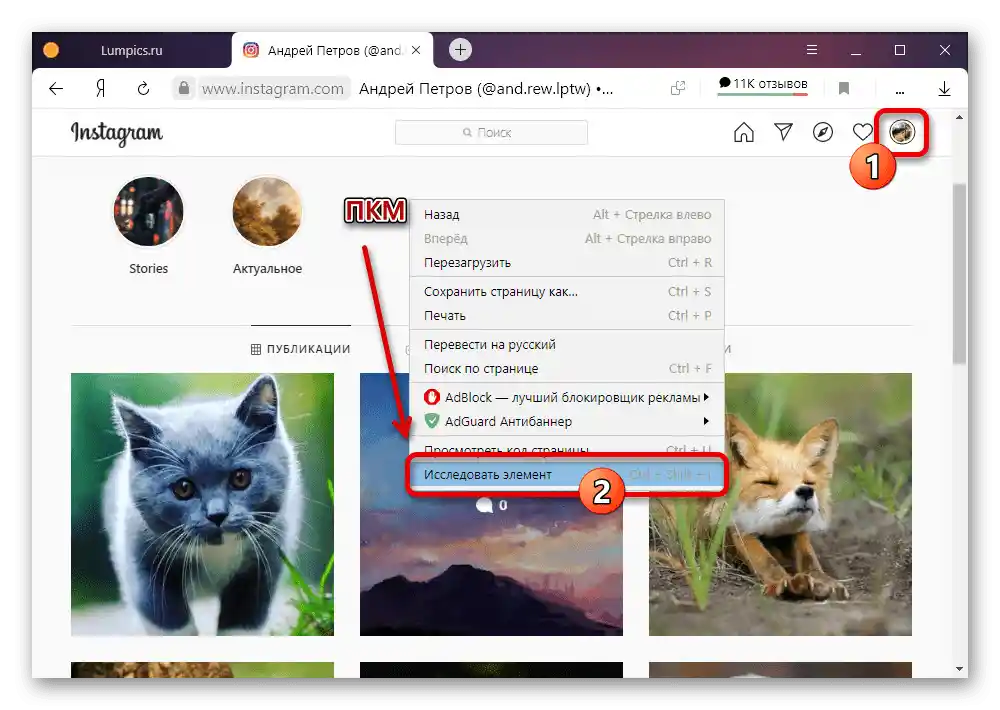This screenshot has height=710, width=1000.
Task: Click the scrollbar up arrow
Action: (x=959, y=117)
